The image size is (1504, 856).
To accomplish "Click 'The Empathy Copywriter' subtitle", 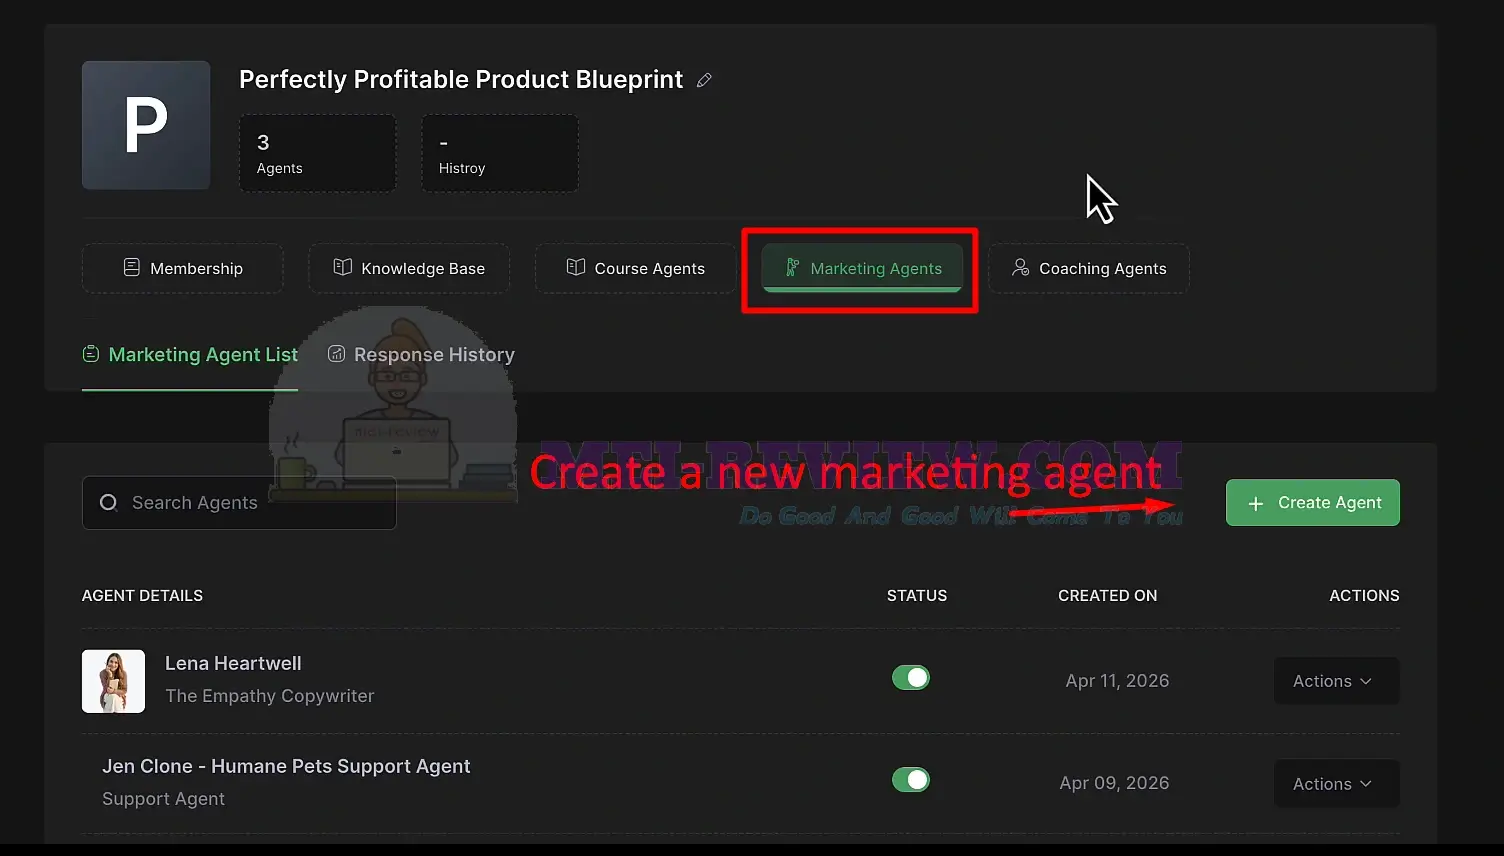I will click(270, 696).
